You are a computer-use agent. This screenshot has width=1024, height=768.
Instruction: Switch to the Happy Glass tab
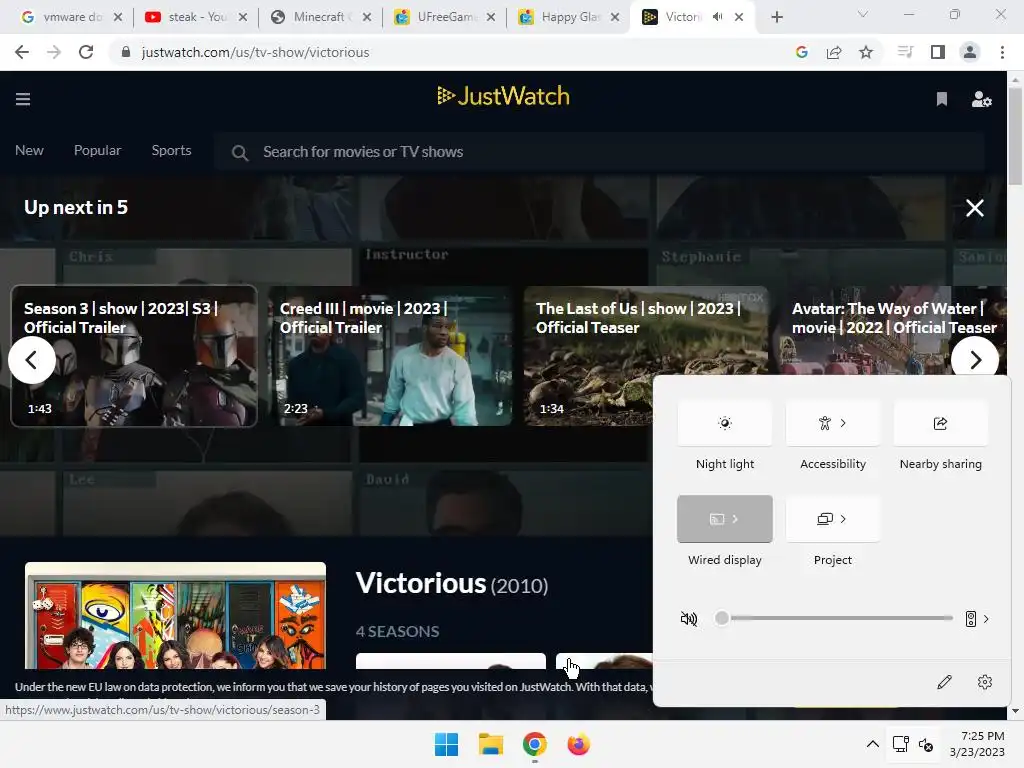click(569, 17)
